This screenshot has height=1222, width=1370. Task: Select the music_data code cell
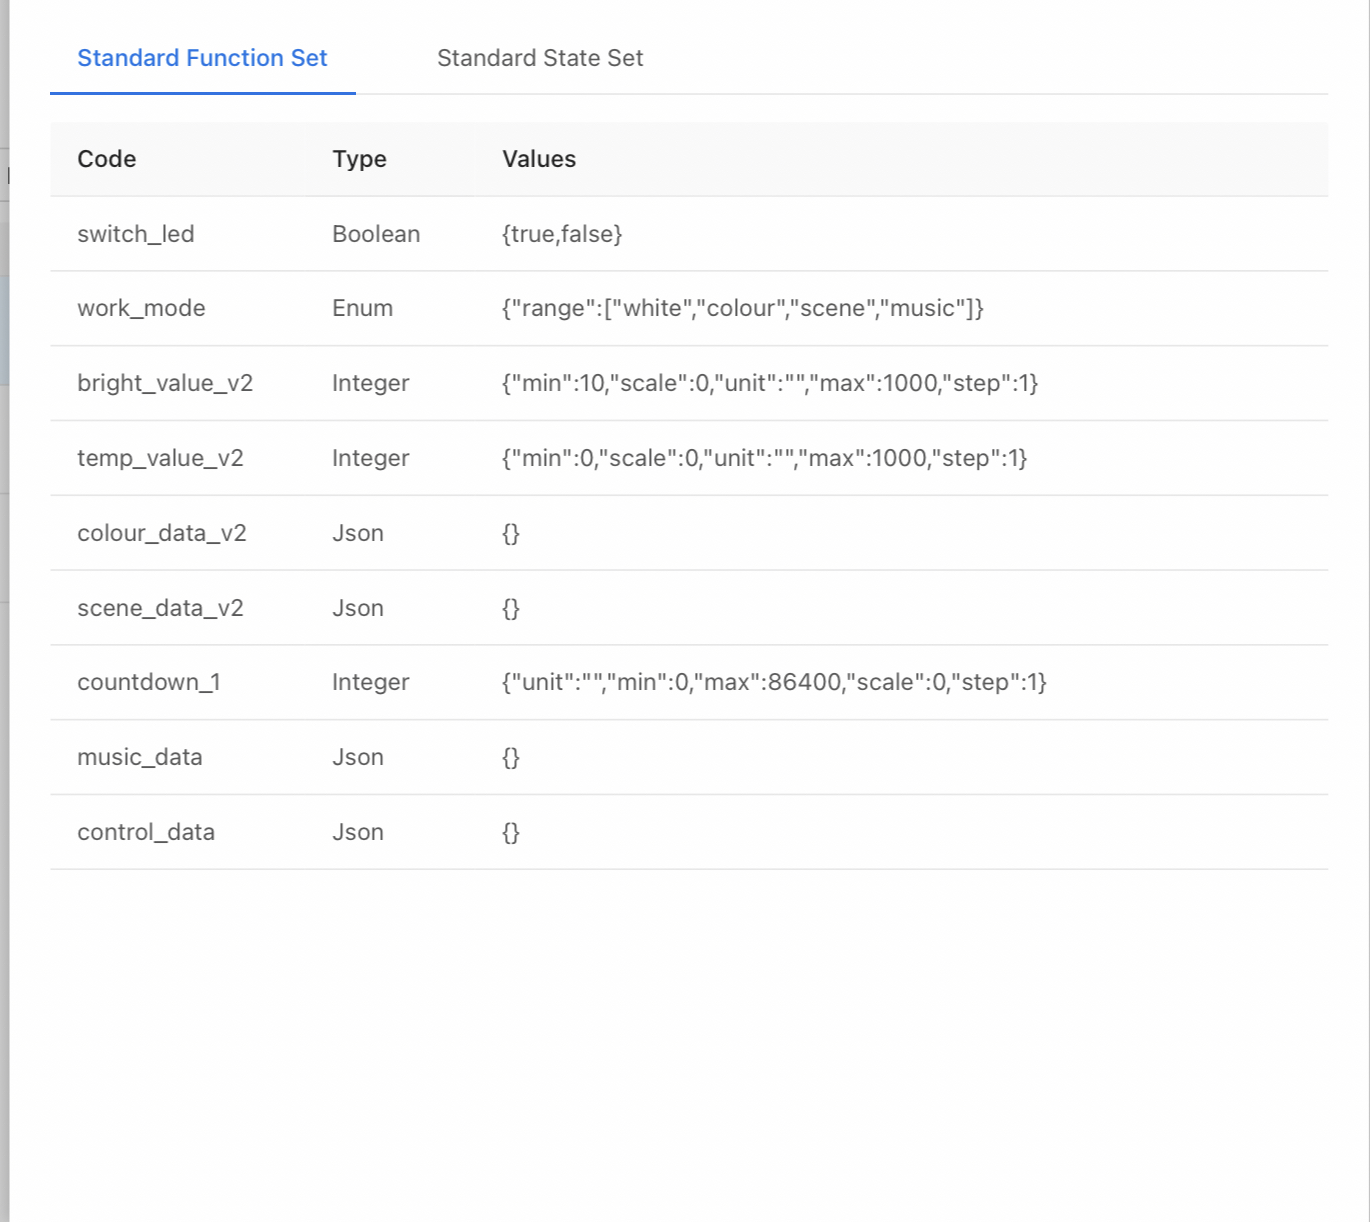coord(140,757)
